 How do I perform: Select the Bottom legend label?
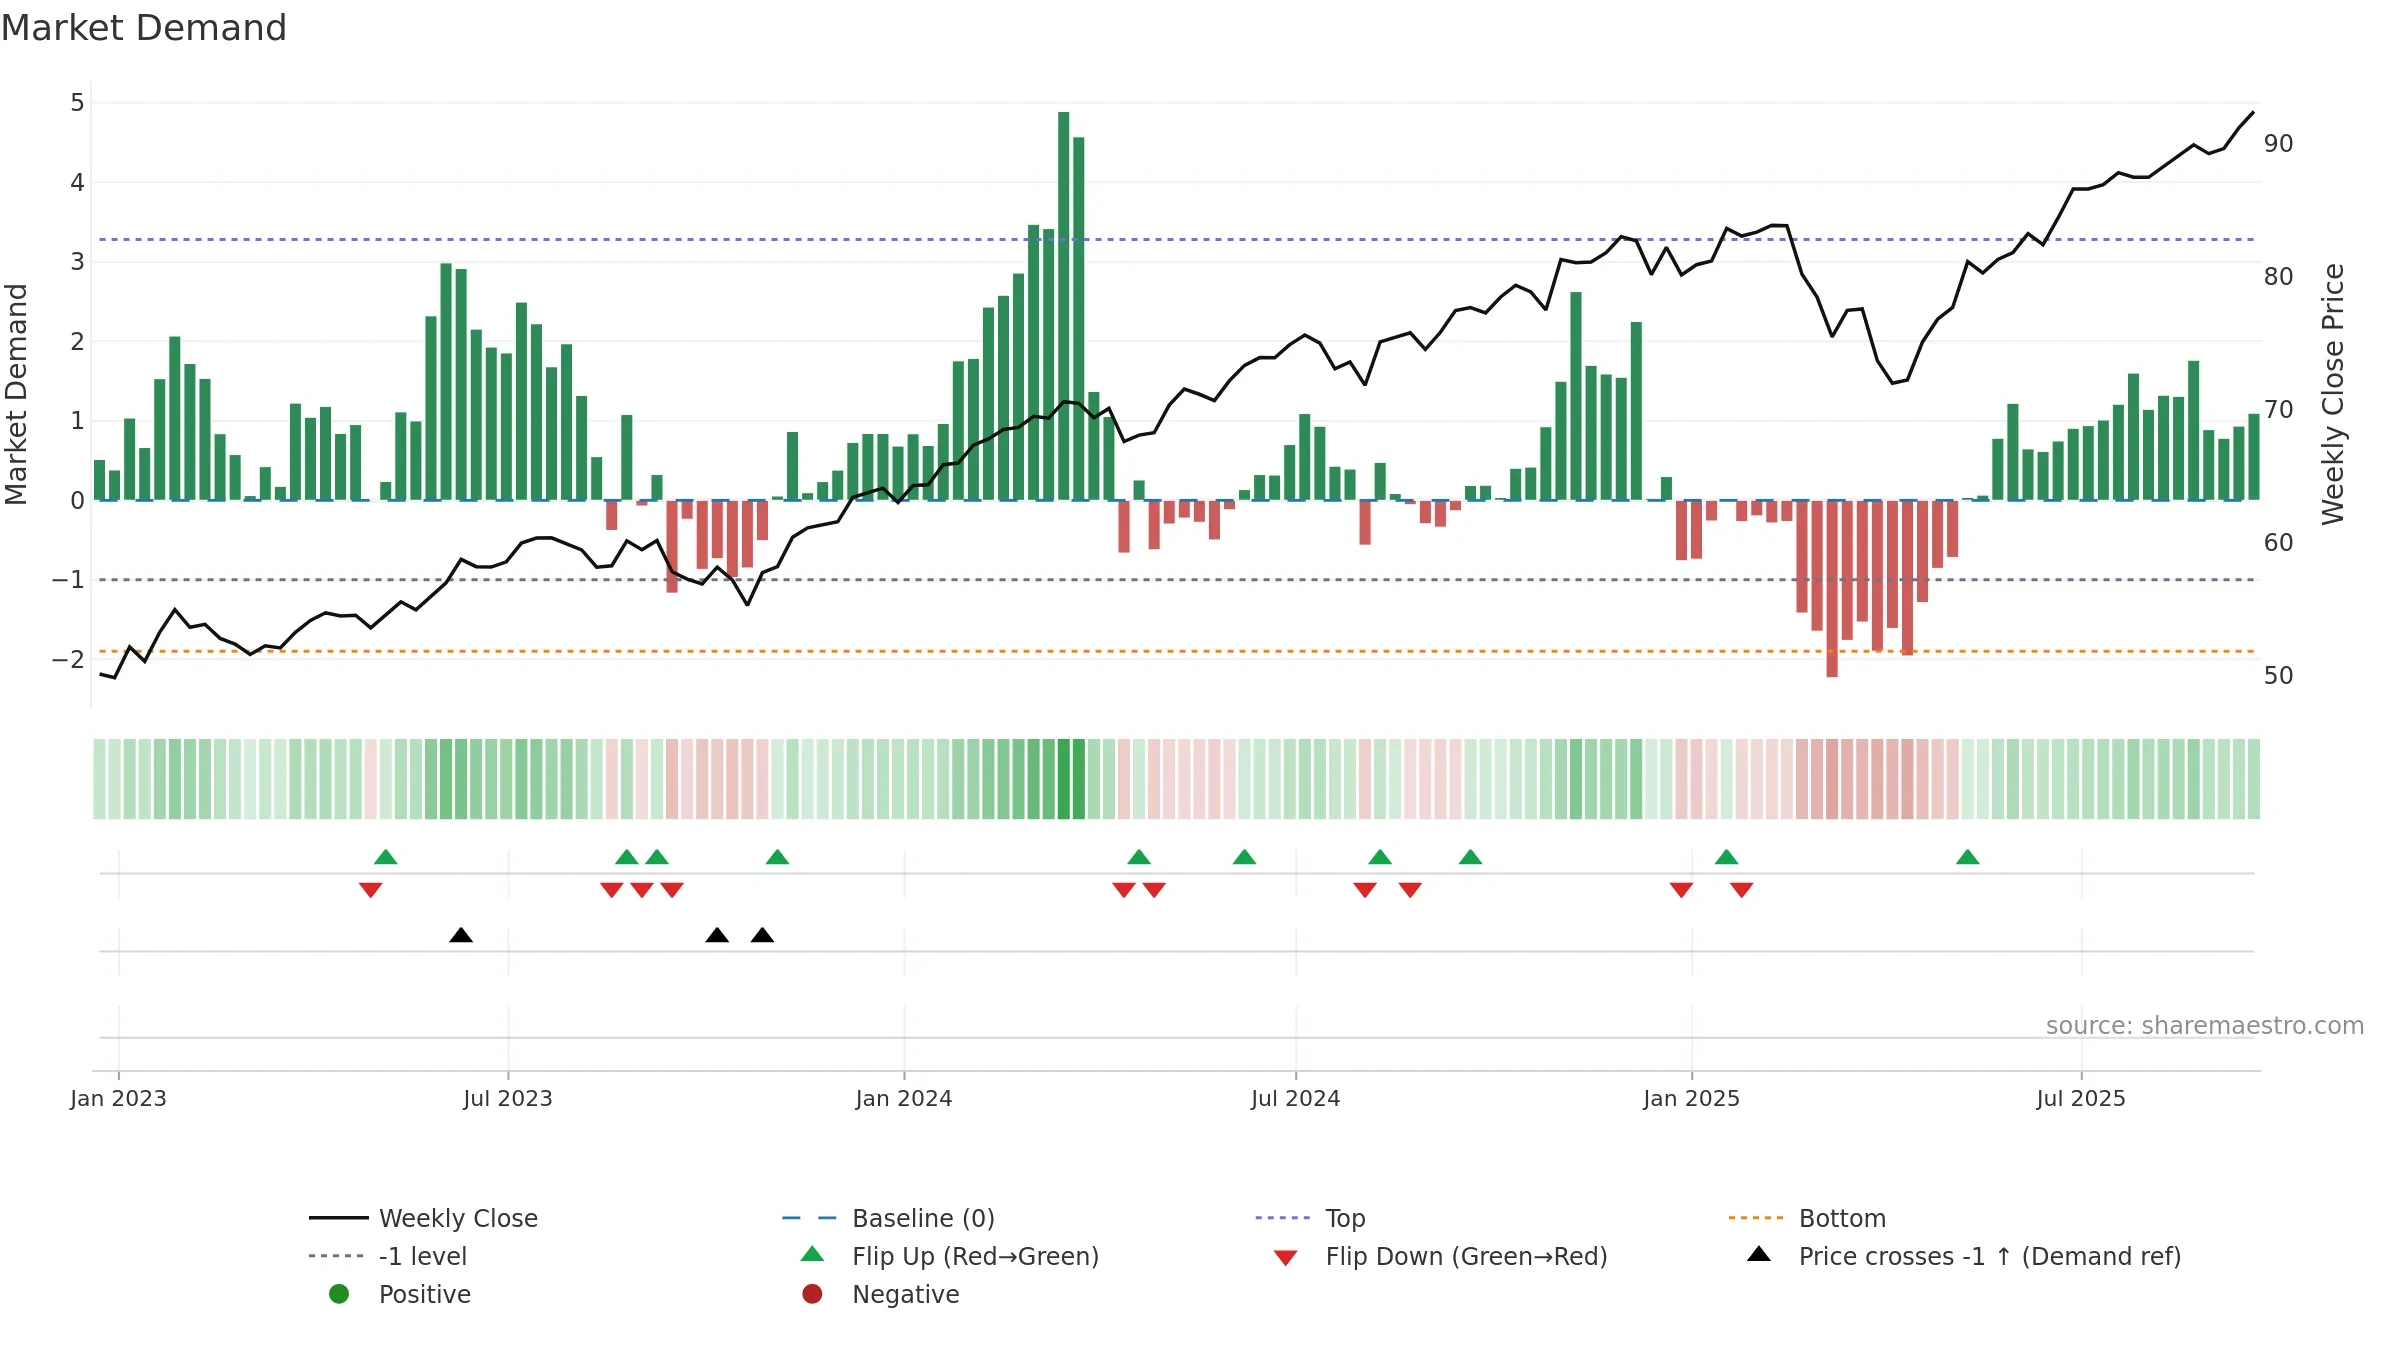[x=1842, y=1218]
